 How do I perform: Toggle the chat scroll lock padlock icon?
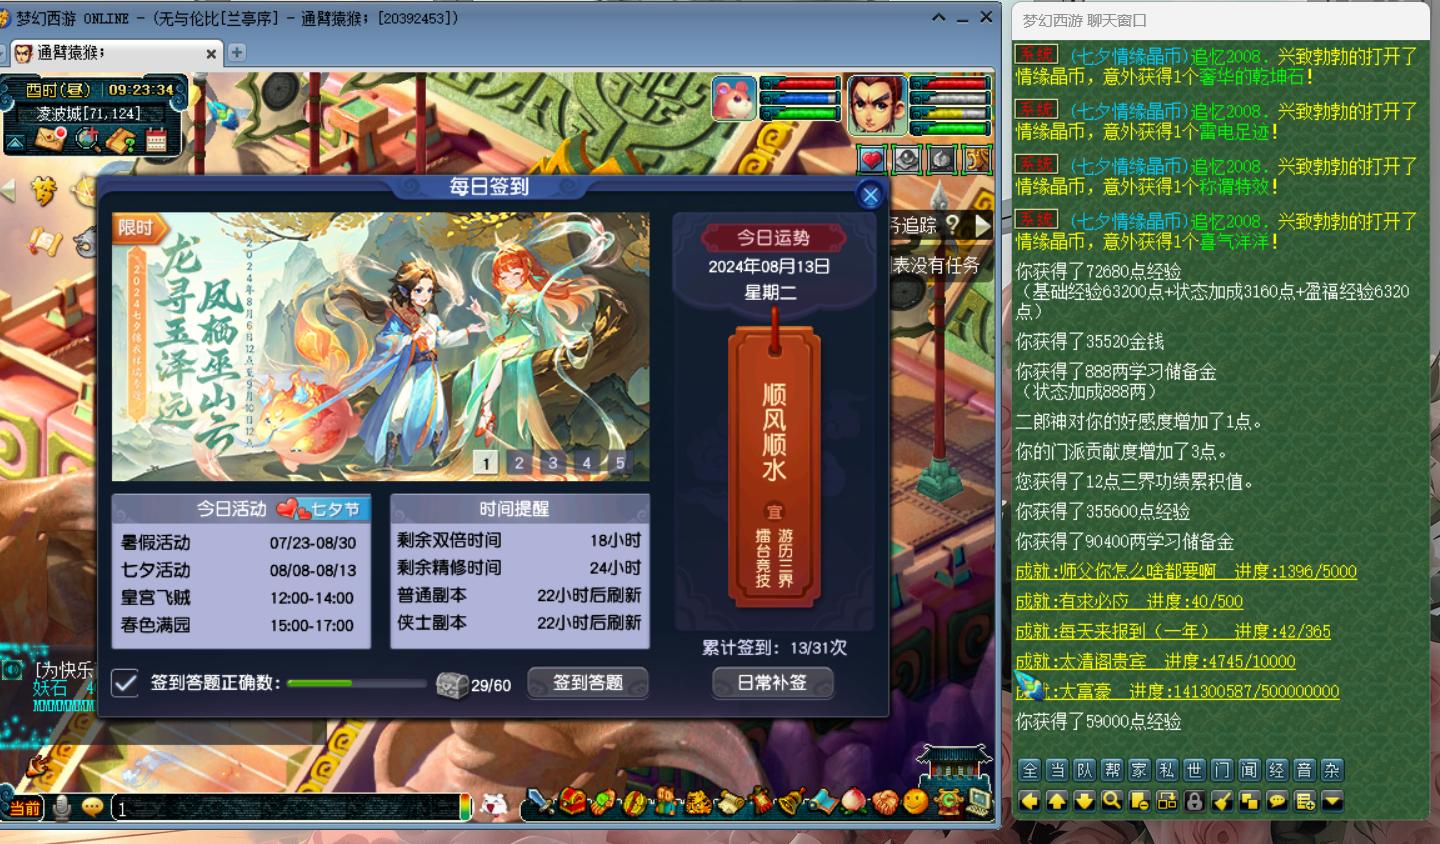[1194, 801]
